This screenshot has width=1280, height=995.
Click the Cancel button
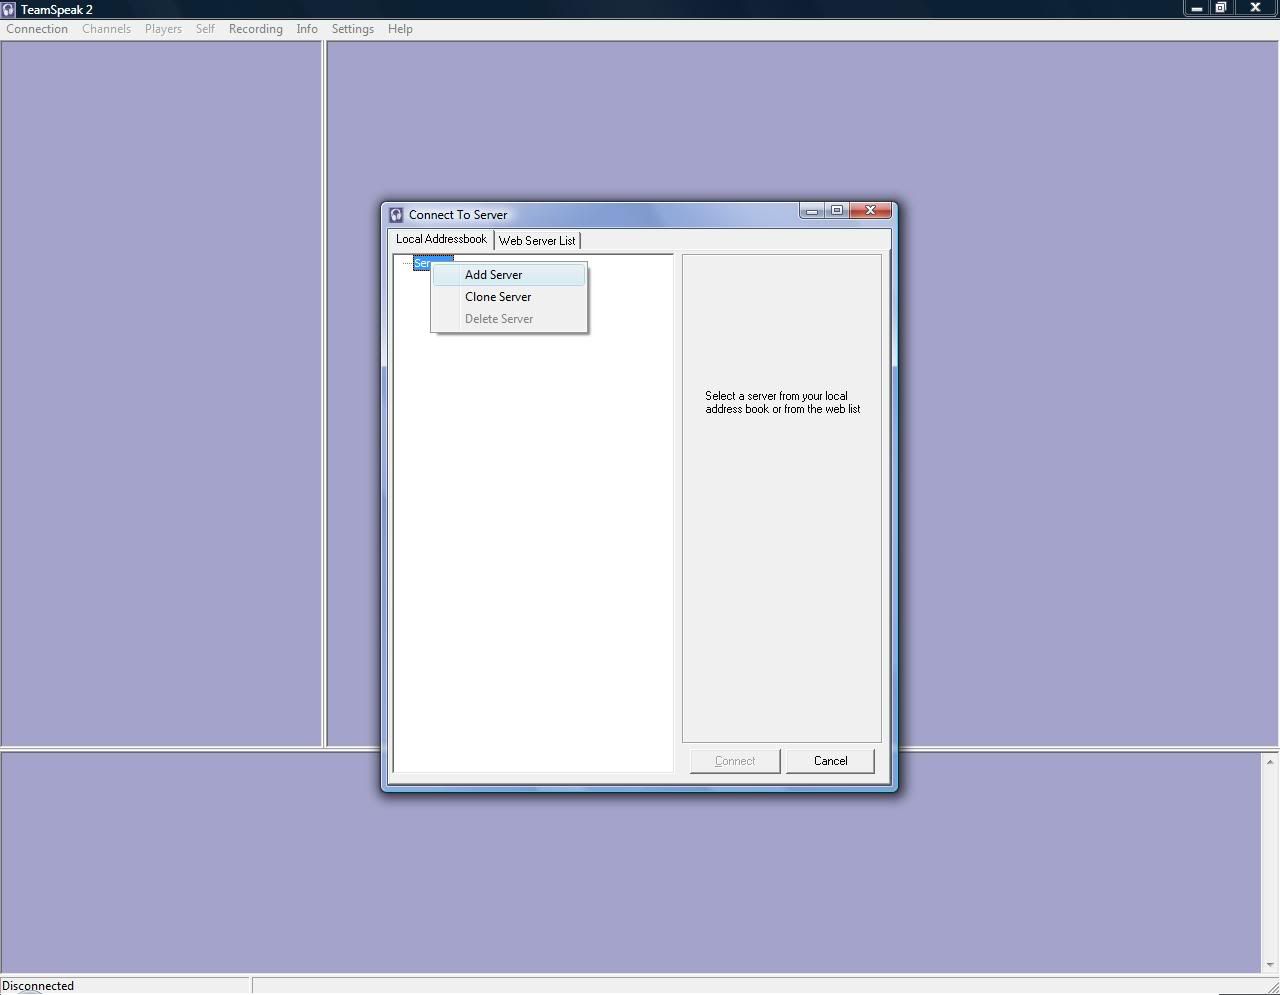coord(830,761)
